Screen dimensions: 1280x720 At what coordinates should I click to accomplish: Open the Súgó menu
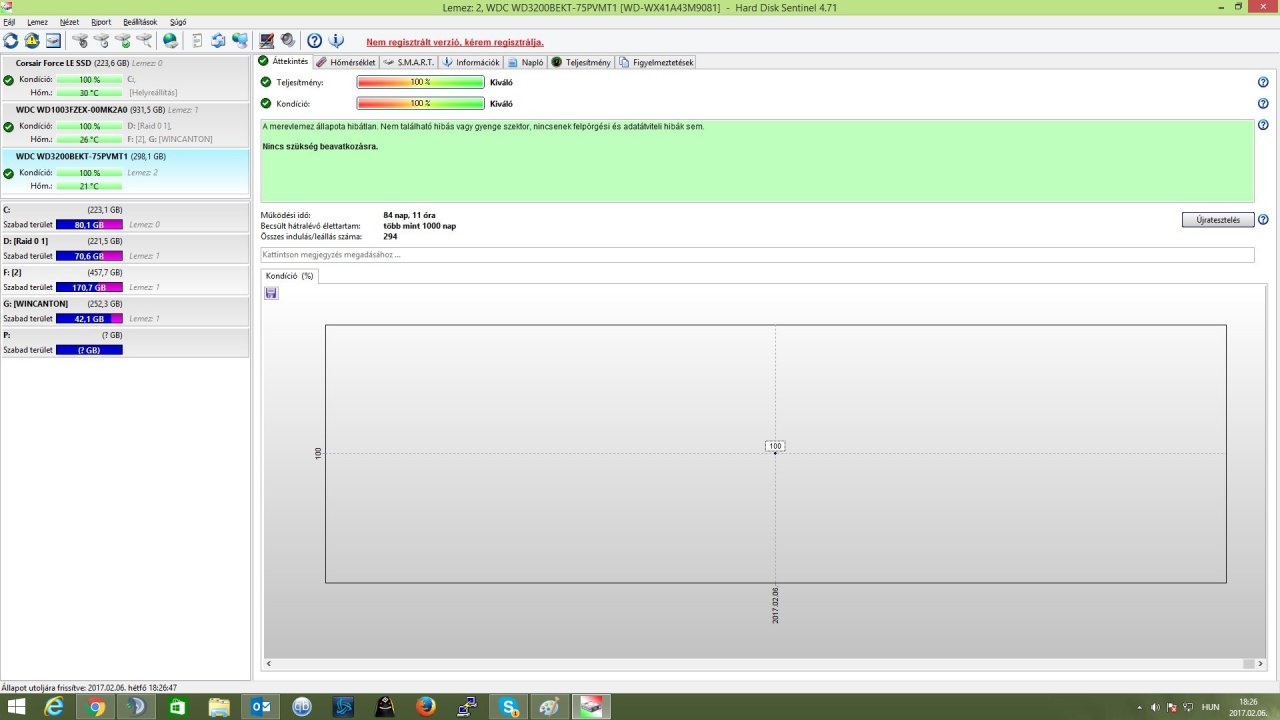(x=178, y=22)
